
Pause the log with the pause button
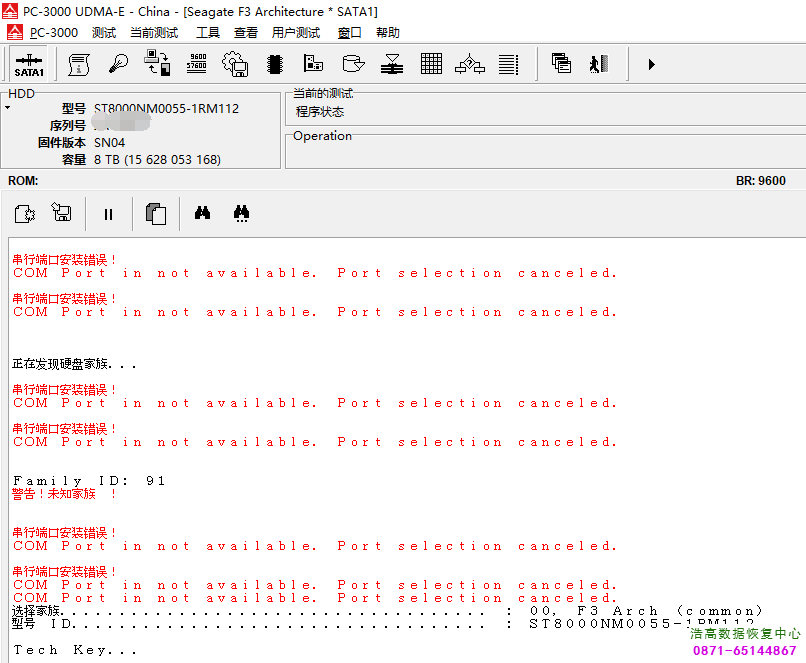click(x=109, y=214)
